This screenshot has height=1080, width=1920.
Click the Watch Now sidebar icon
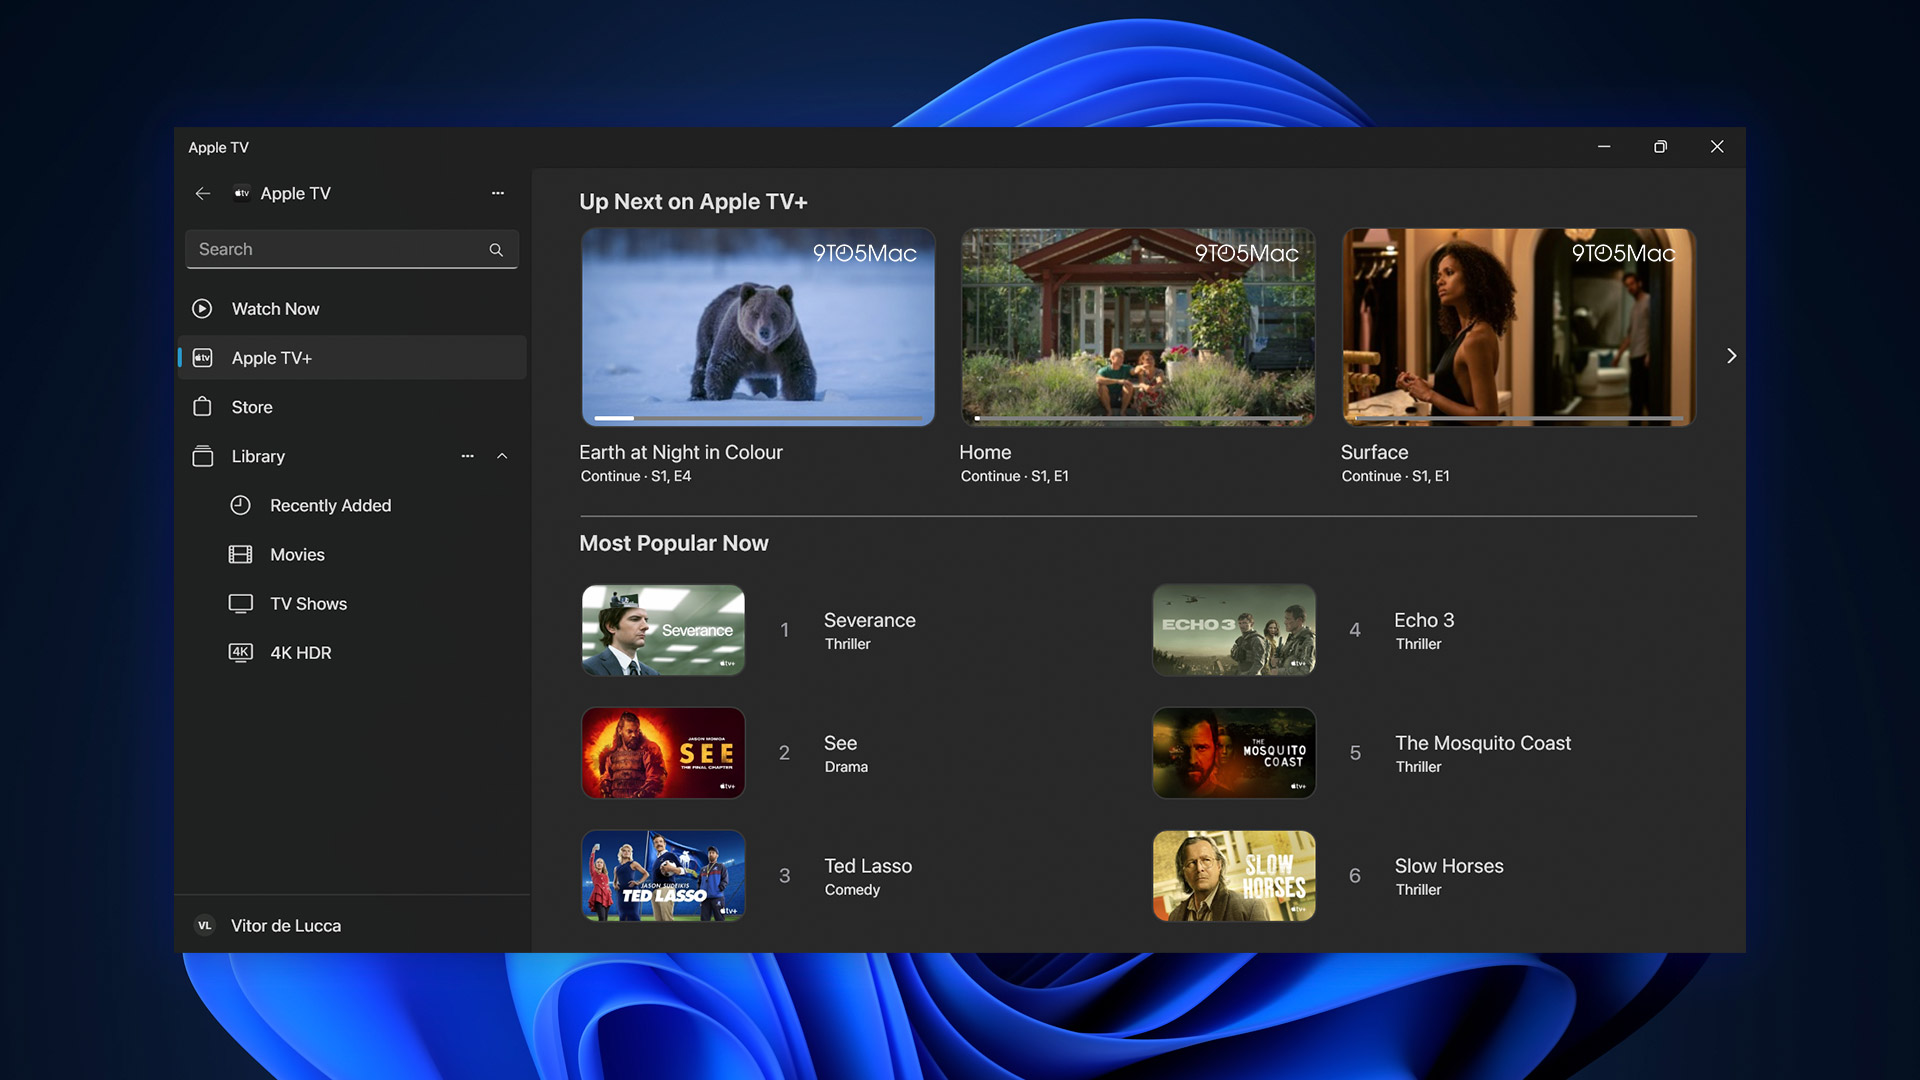tap(202, 307)
